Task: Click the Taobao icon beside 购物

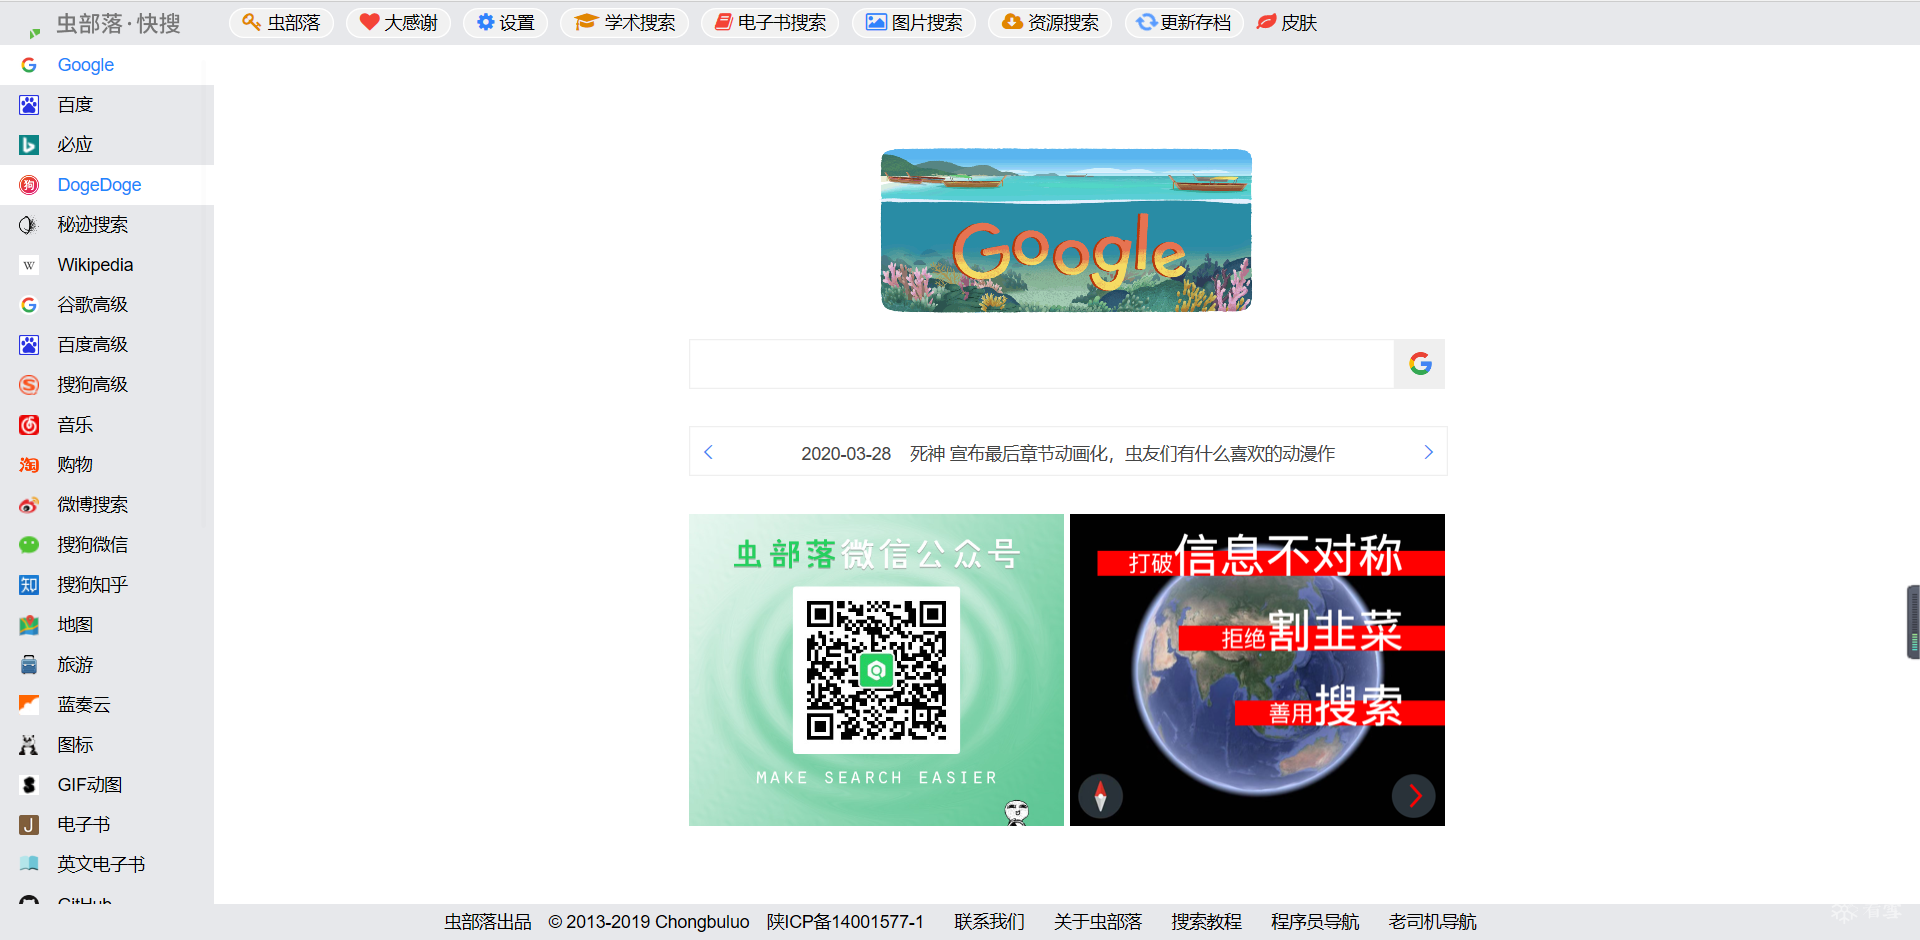Action: coord(29,465)
